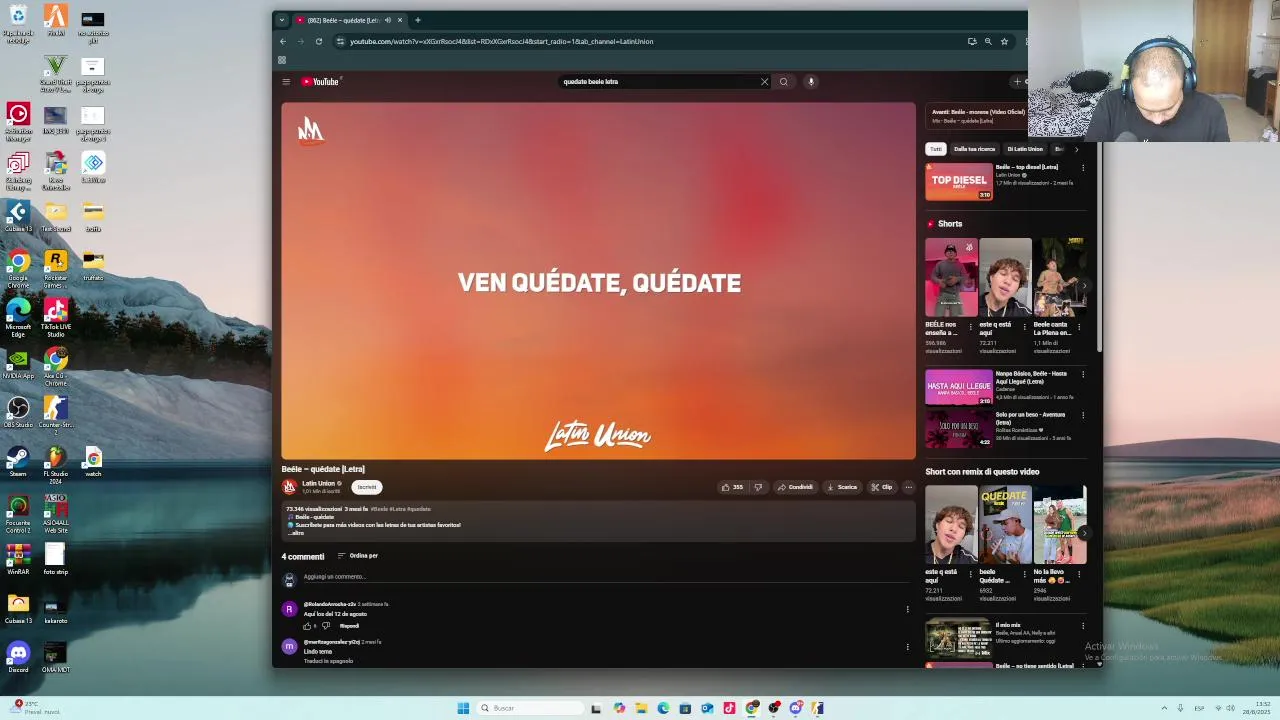Image resolution: width=1280 pixels, height=720 pixels.
Task: Reload the page in Chrome
Action: [319, 41]
